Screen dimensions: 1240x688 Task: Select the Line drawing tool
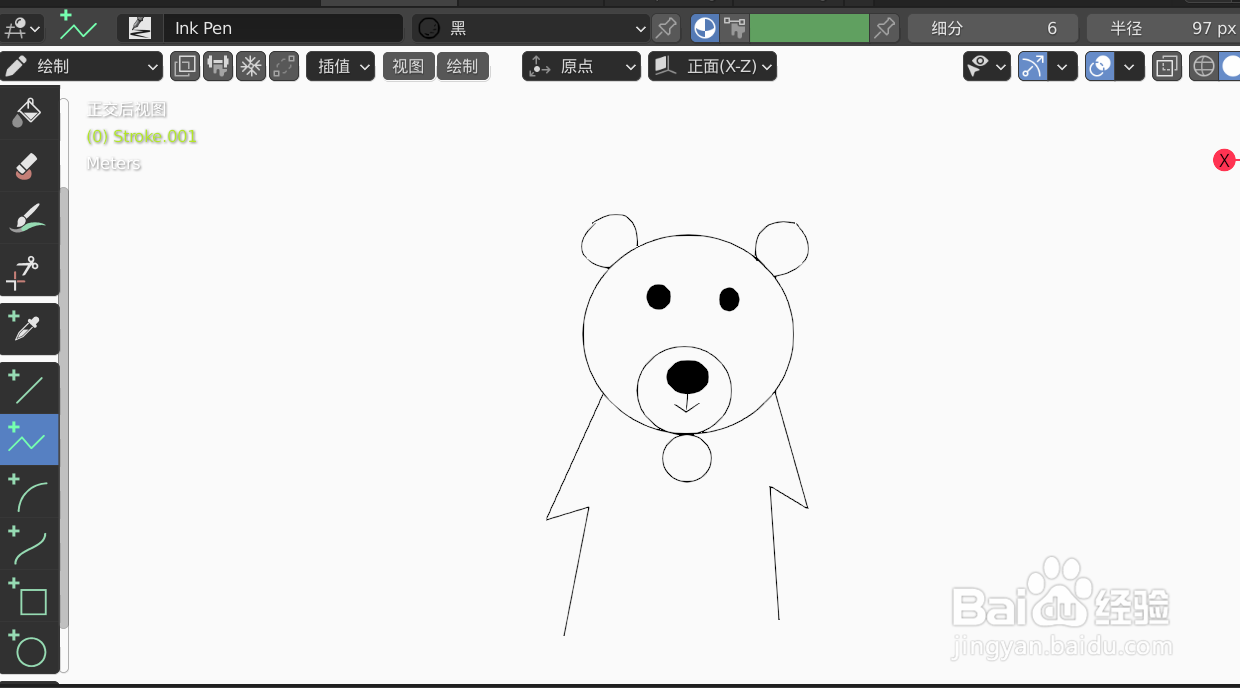point(28,387)
